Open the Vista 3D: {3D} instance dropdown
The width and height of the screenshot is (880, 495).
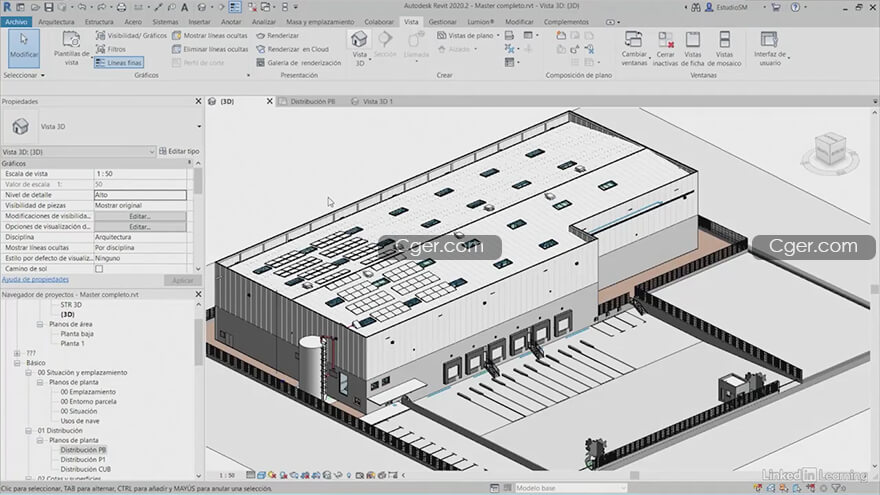pos(78,151)
